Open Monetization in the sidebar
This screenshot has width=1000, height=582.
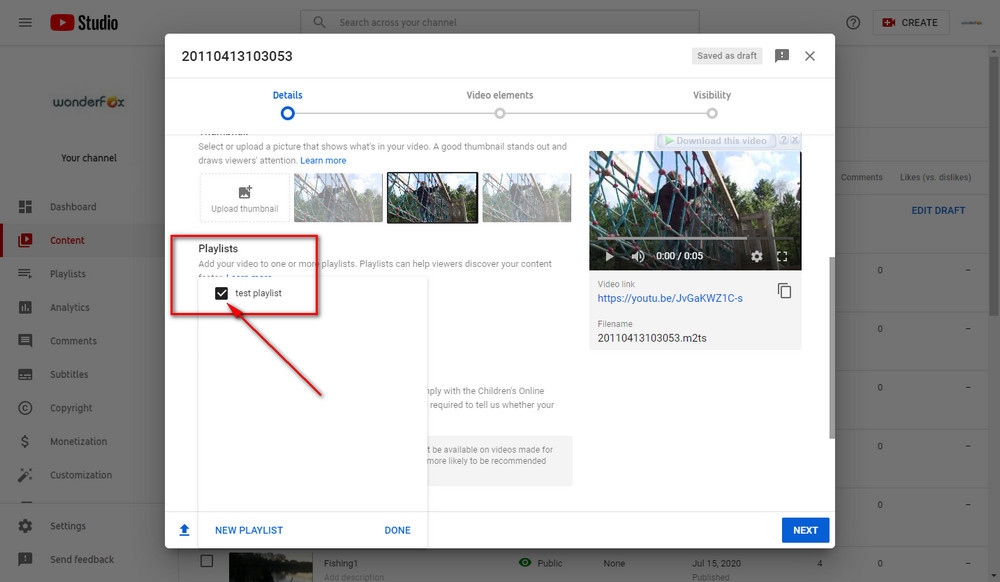pyautogui.click(x=78, y=441)
